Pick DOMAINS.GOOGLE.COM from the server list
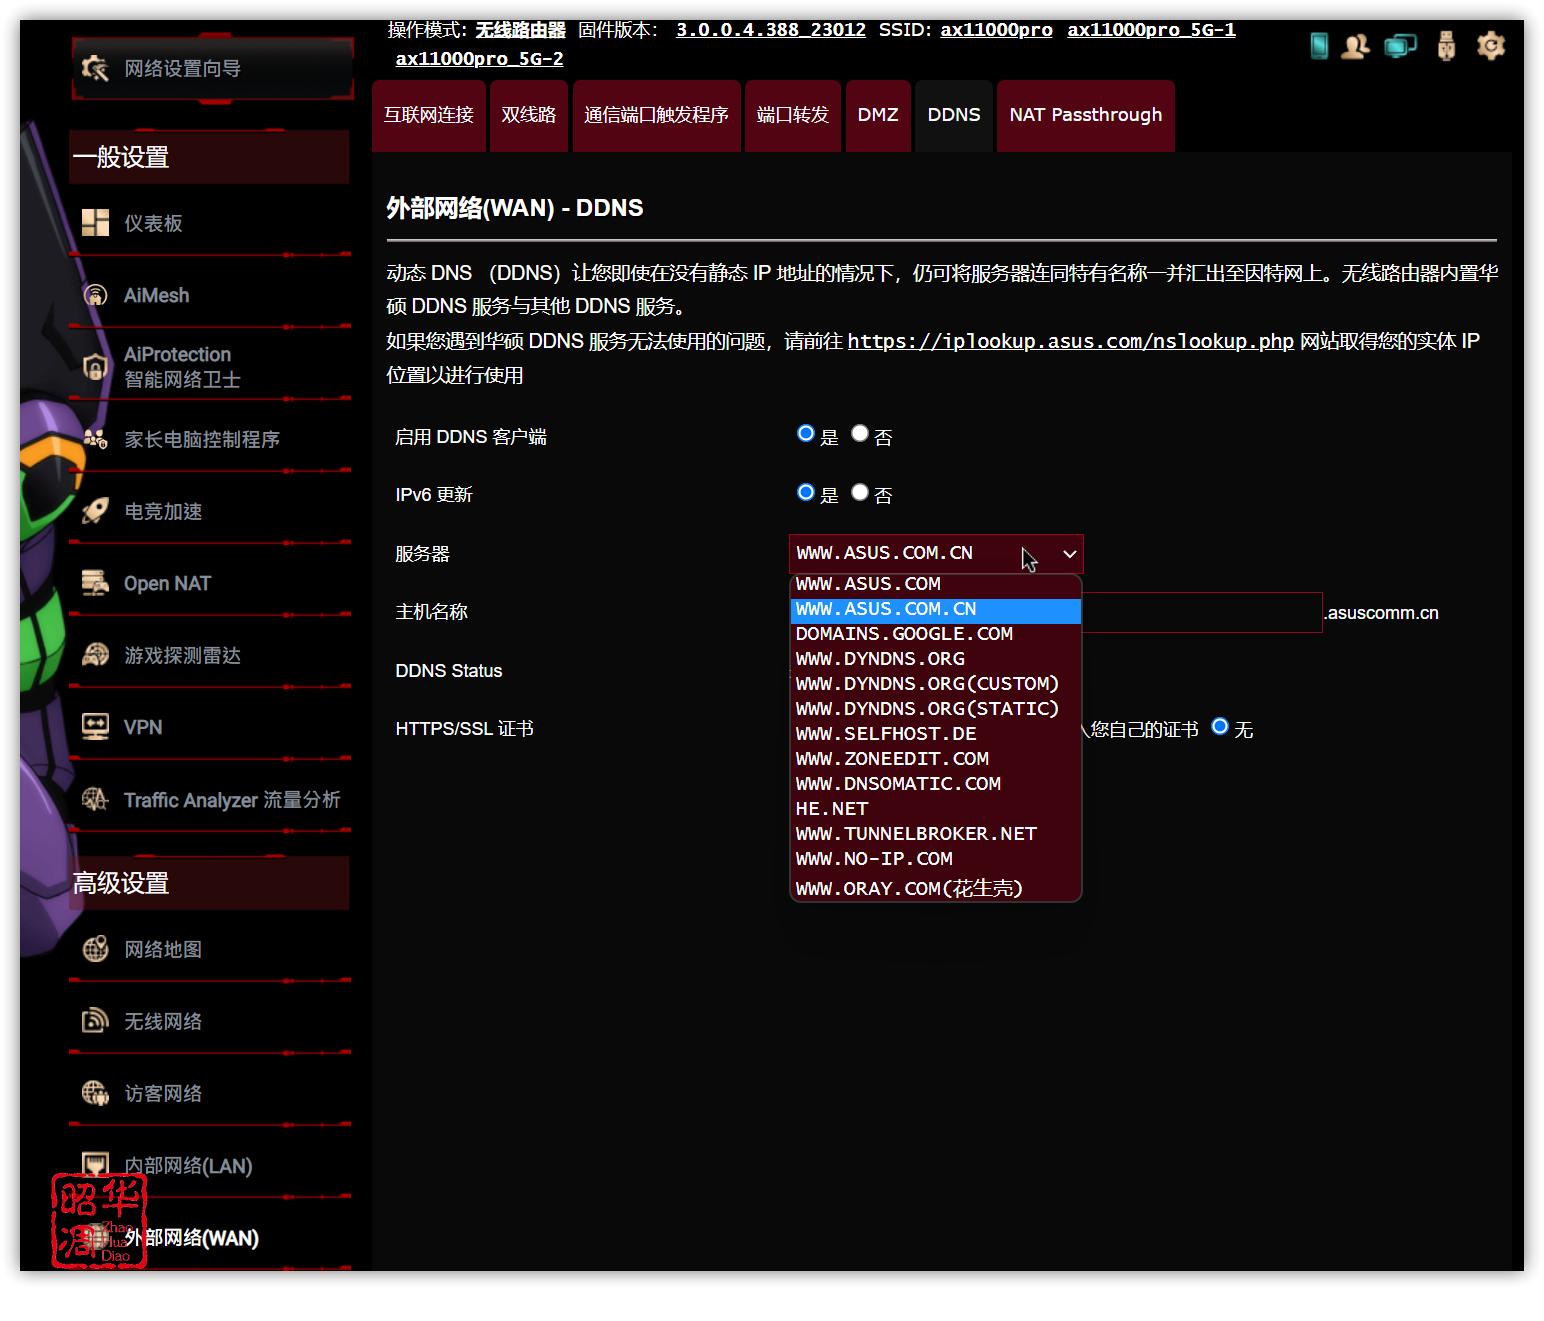 tap(903, 633)
